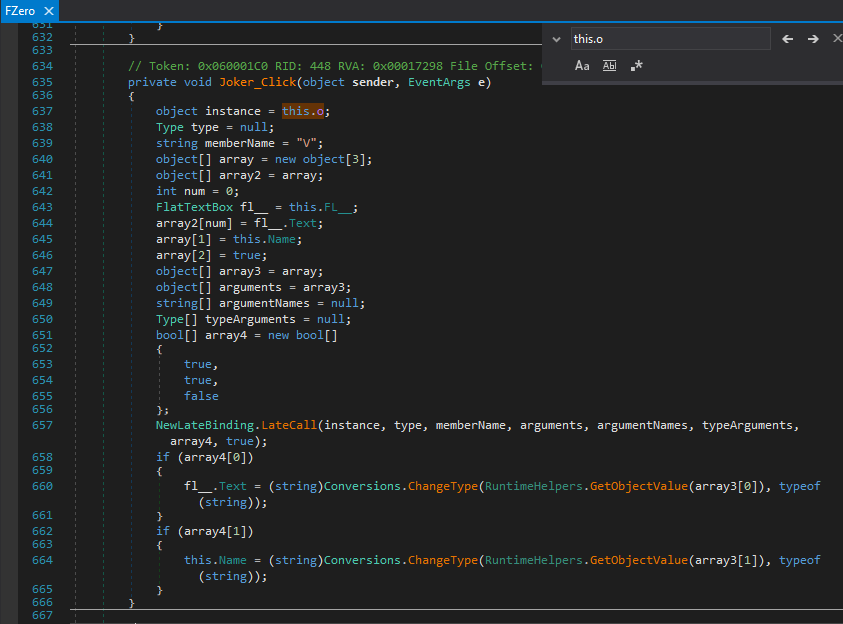Click 'if (array4[0])' condition on line 658
The height and width of the screenshot is (624, 843).
204,457
